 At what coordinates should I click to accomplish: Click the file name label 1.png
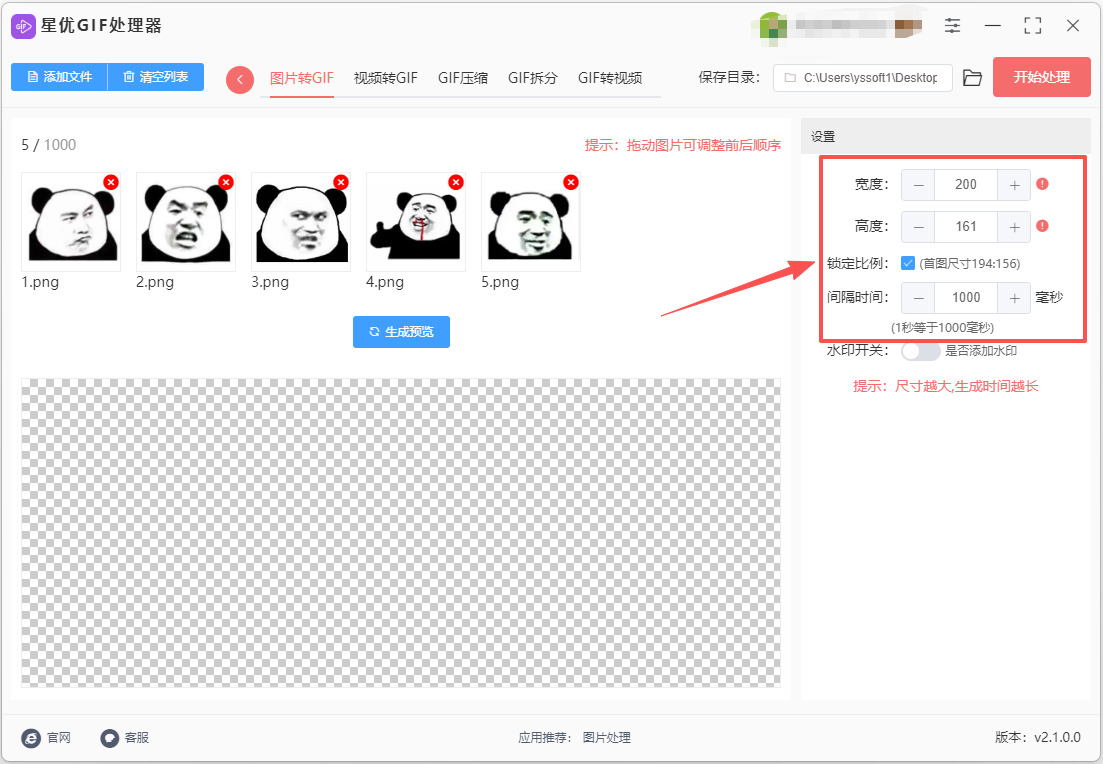pos(40,282)
